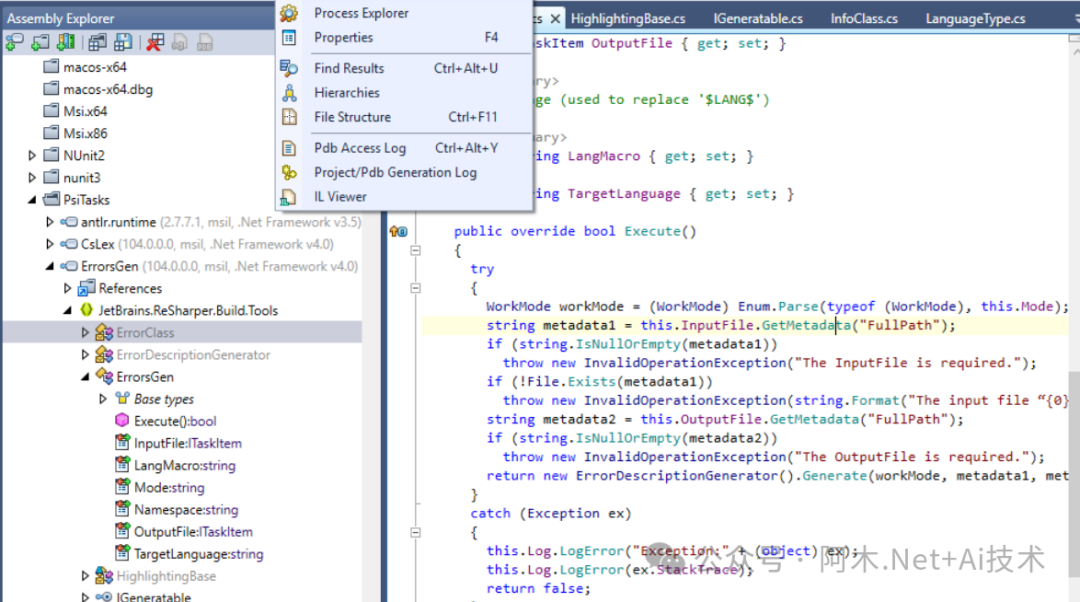Click the folder icon with green plus
Image resolution: width=1080 pixels, height=602 pixels.
(40, 42)
